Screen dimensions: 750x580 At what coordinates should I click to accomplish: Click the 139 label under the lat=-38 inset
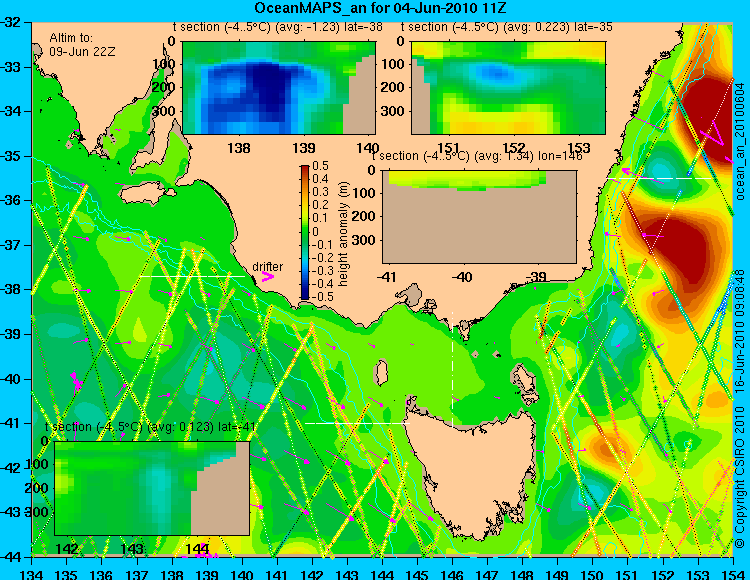click(304, 148)
